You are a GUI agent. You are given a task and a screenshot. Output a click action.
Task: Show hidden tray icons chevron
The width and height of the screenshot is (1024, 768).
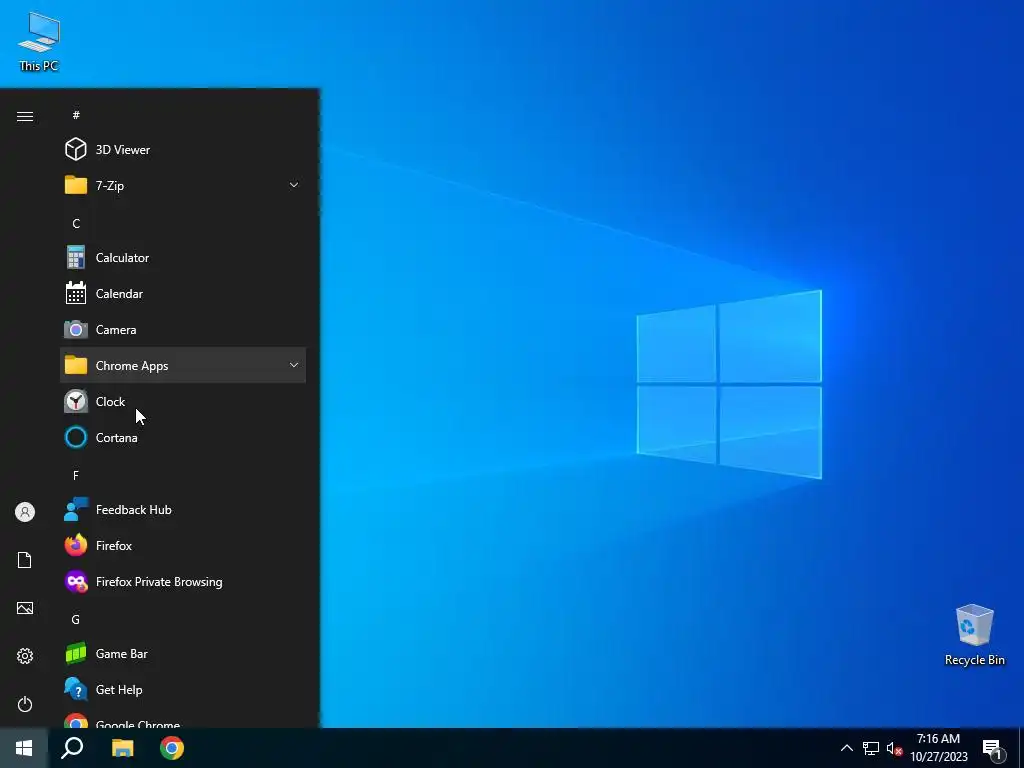pyautogui.click(x=846, y=748)
